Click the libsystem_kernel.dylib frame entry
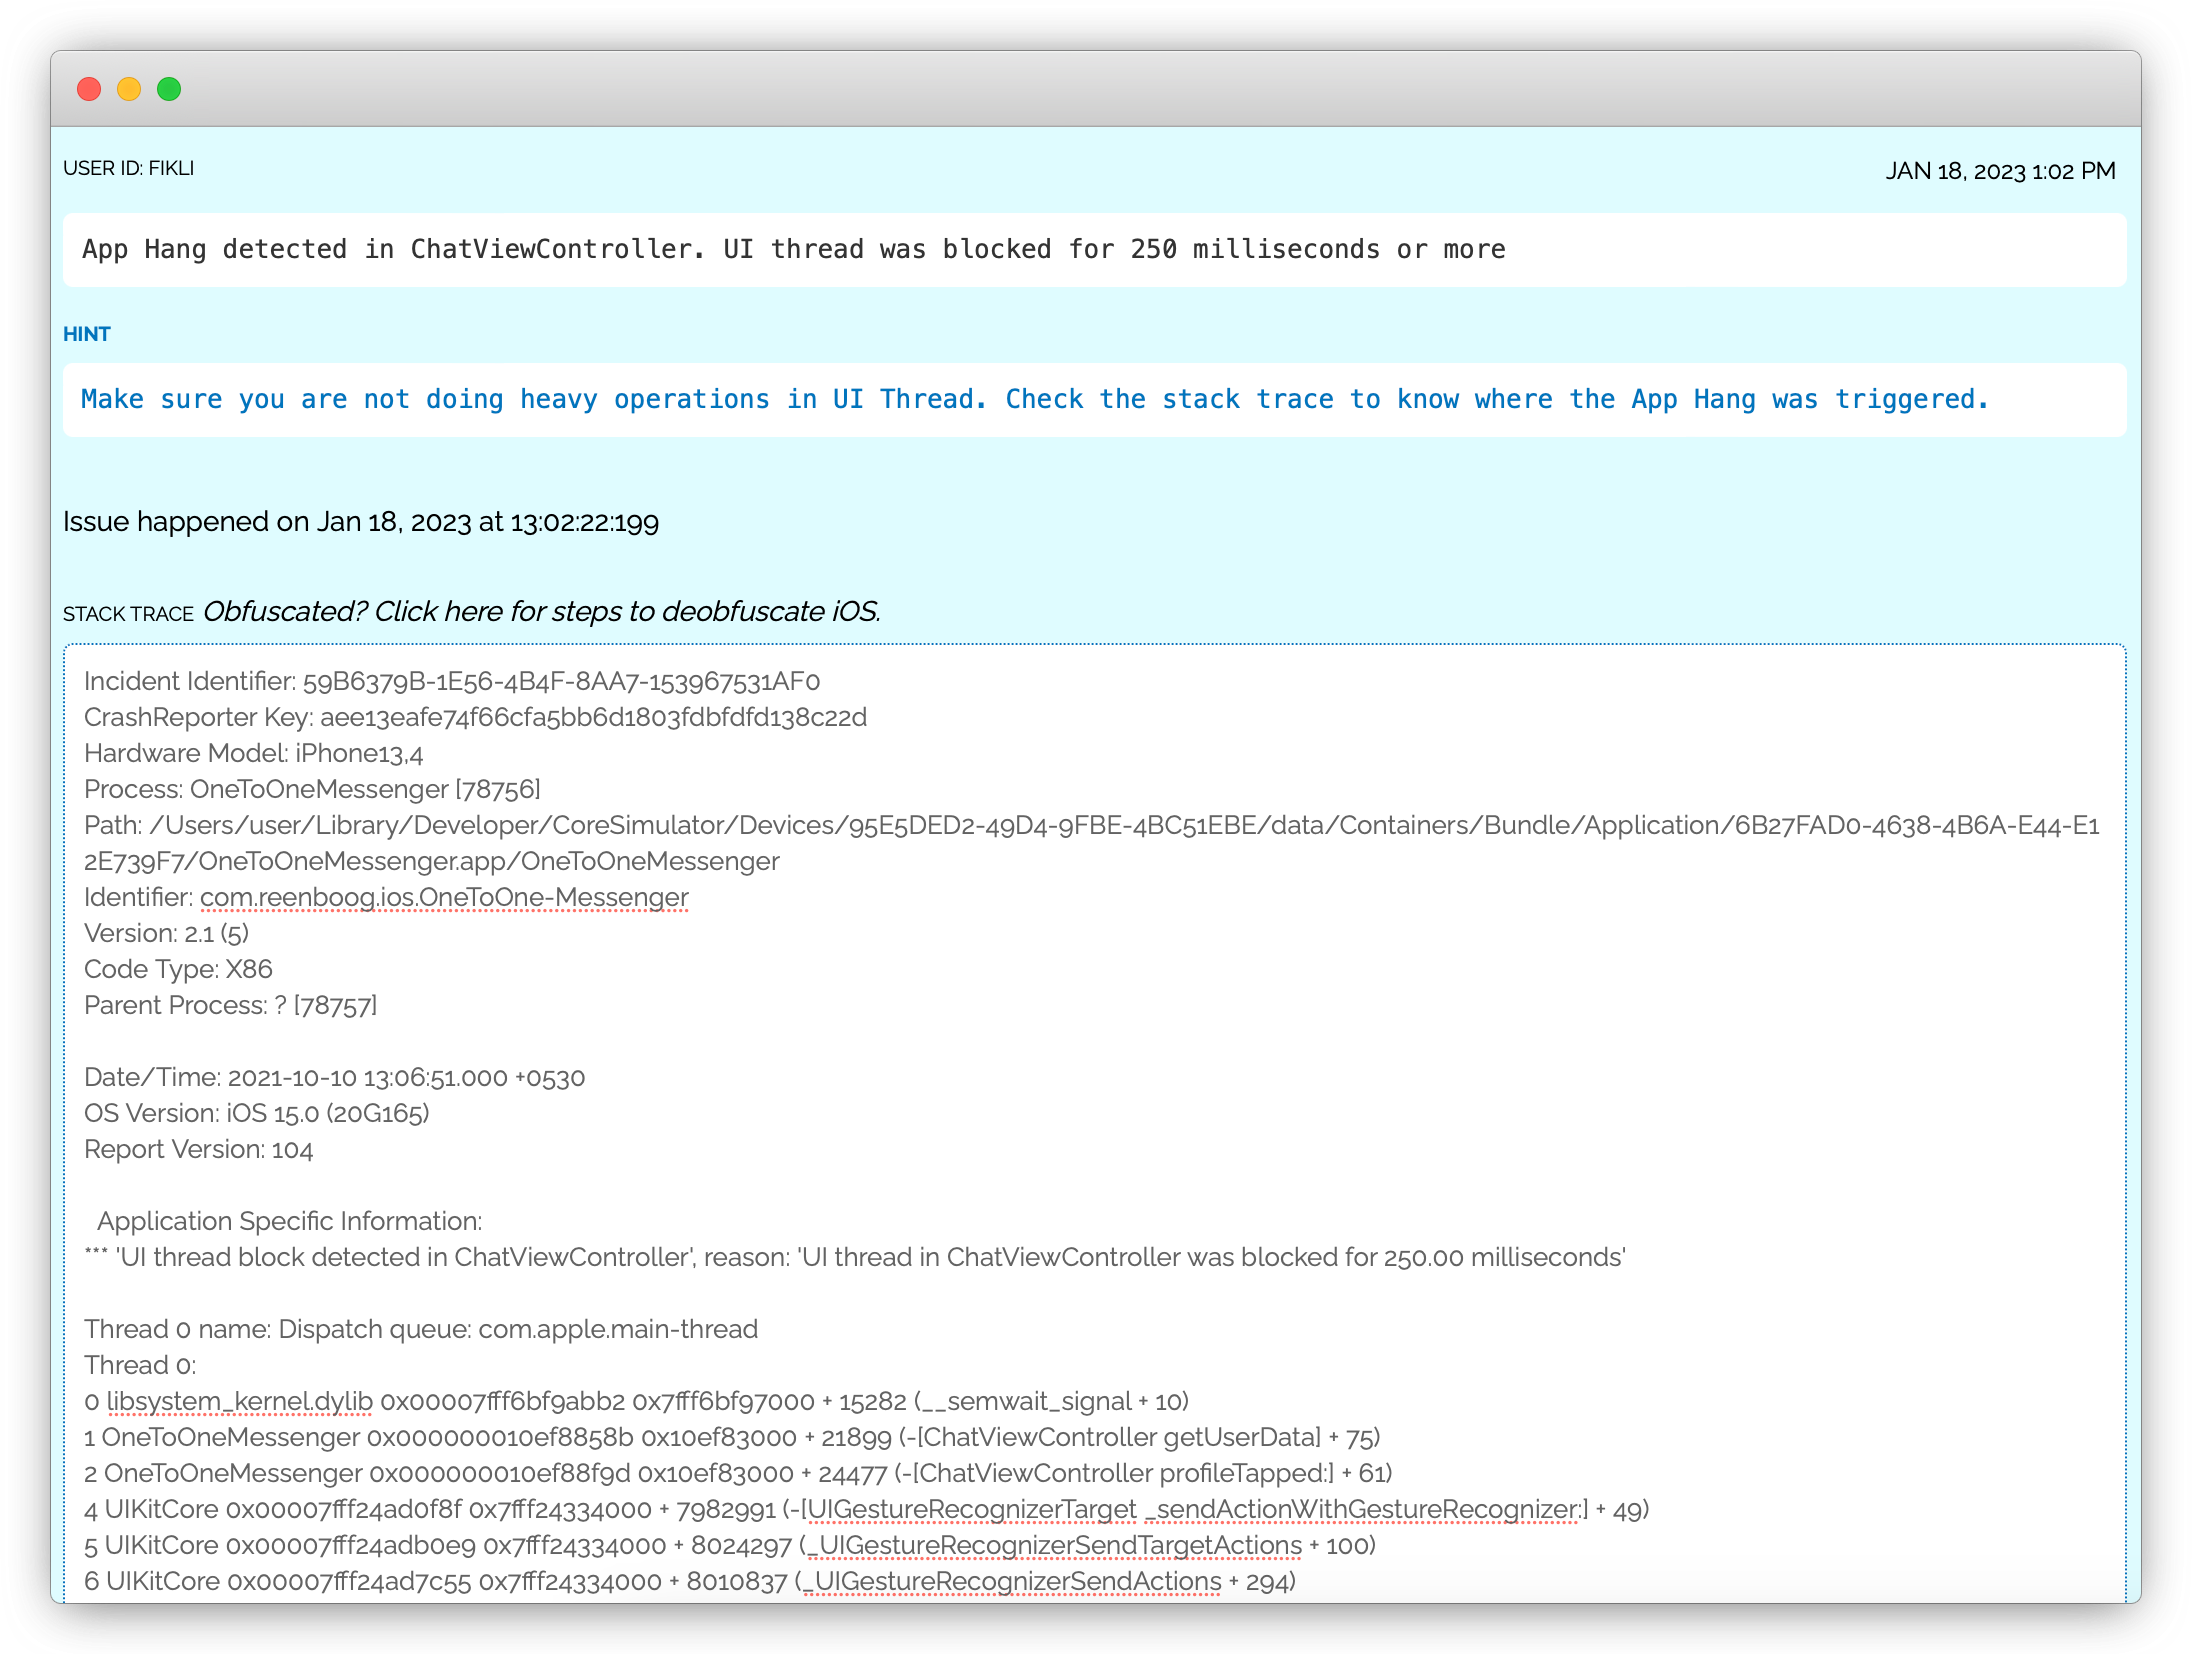Screen dimensions: 2192x1654 (x=239, y=1401)
